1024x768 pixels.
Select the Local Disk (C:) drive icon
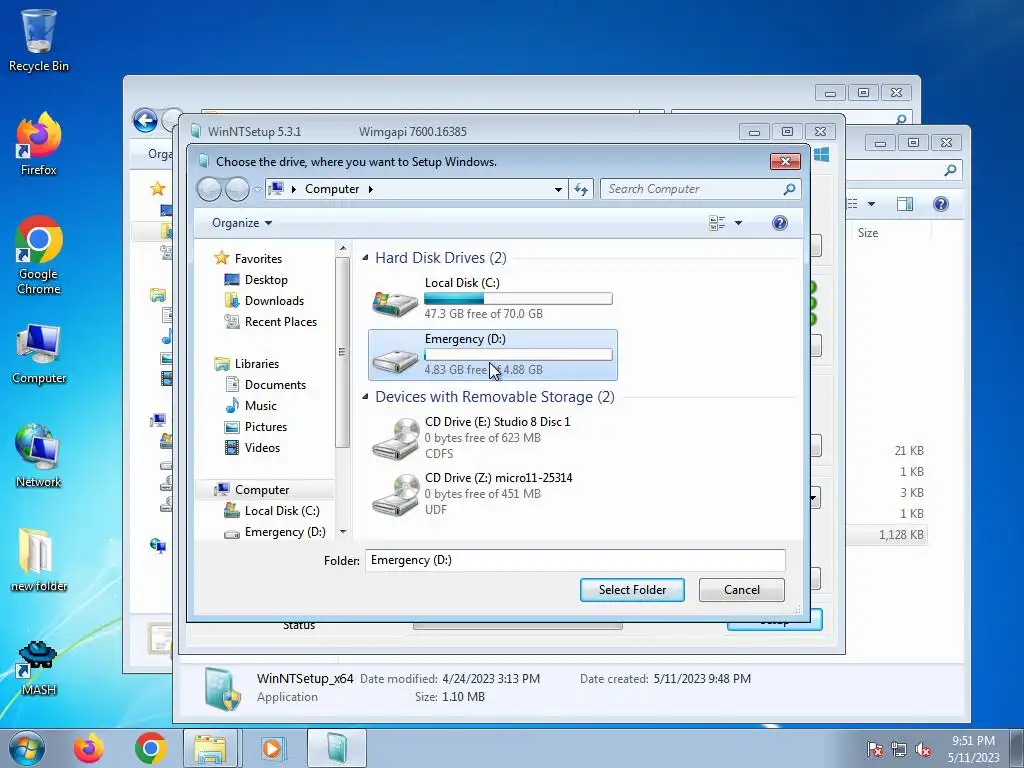click(x=395, y=303)
